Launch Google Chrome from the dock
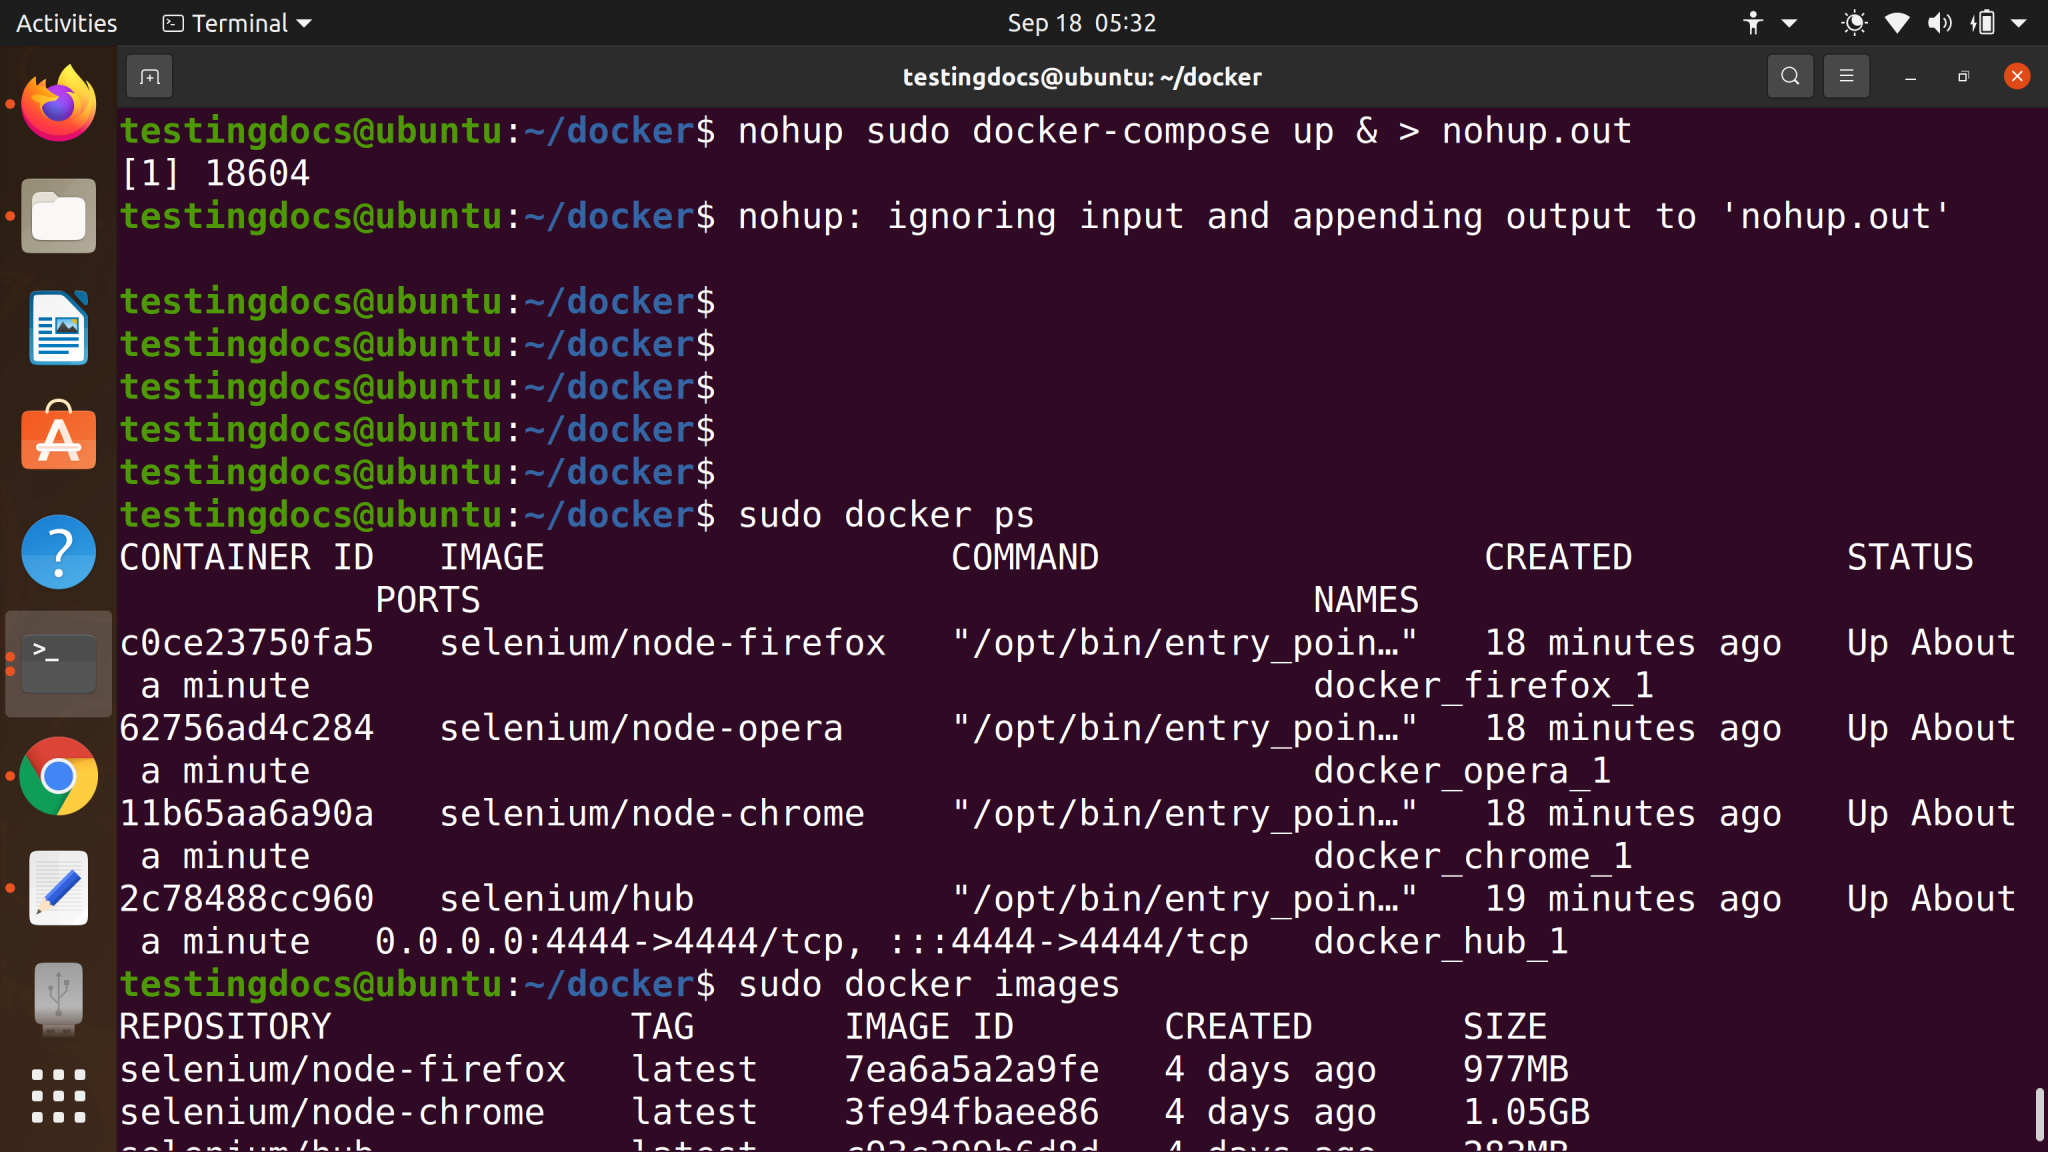Viewport: 2048px width, 1152px height. coord(58,776)
